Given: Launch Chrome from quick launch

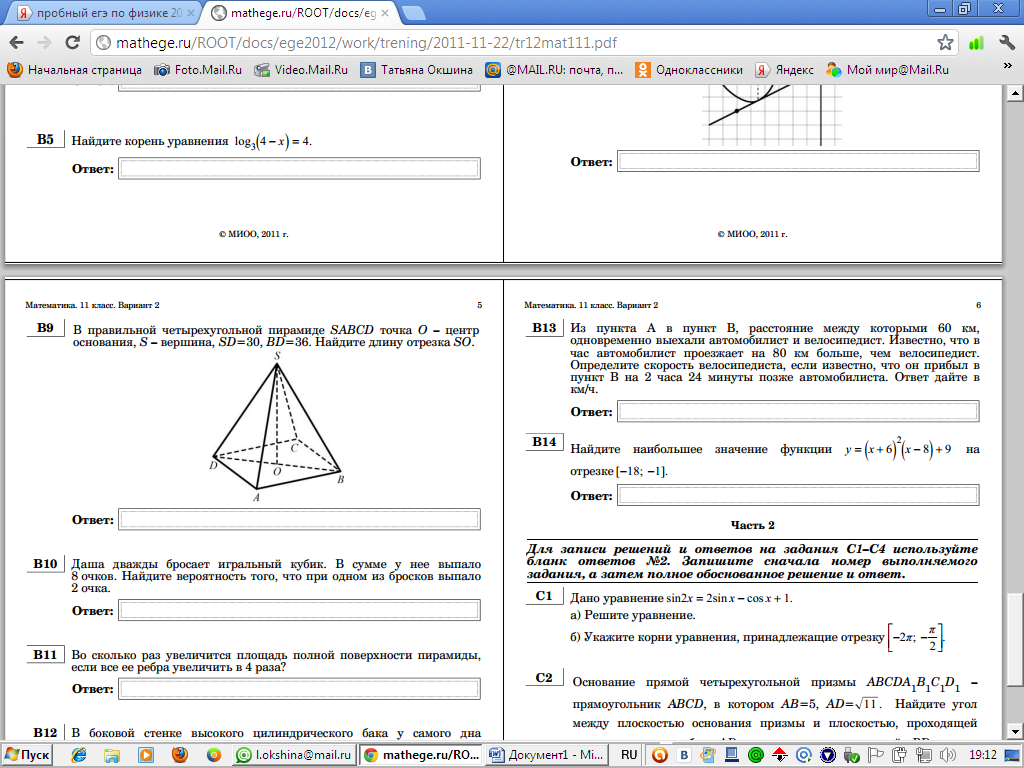Looking at the screenshot, I should 213,755.
